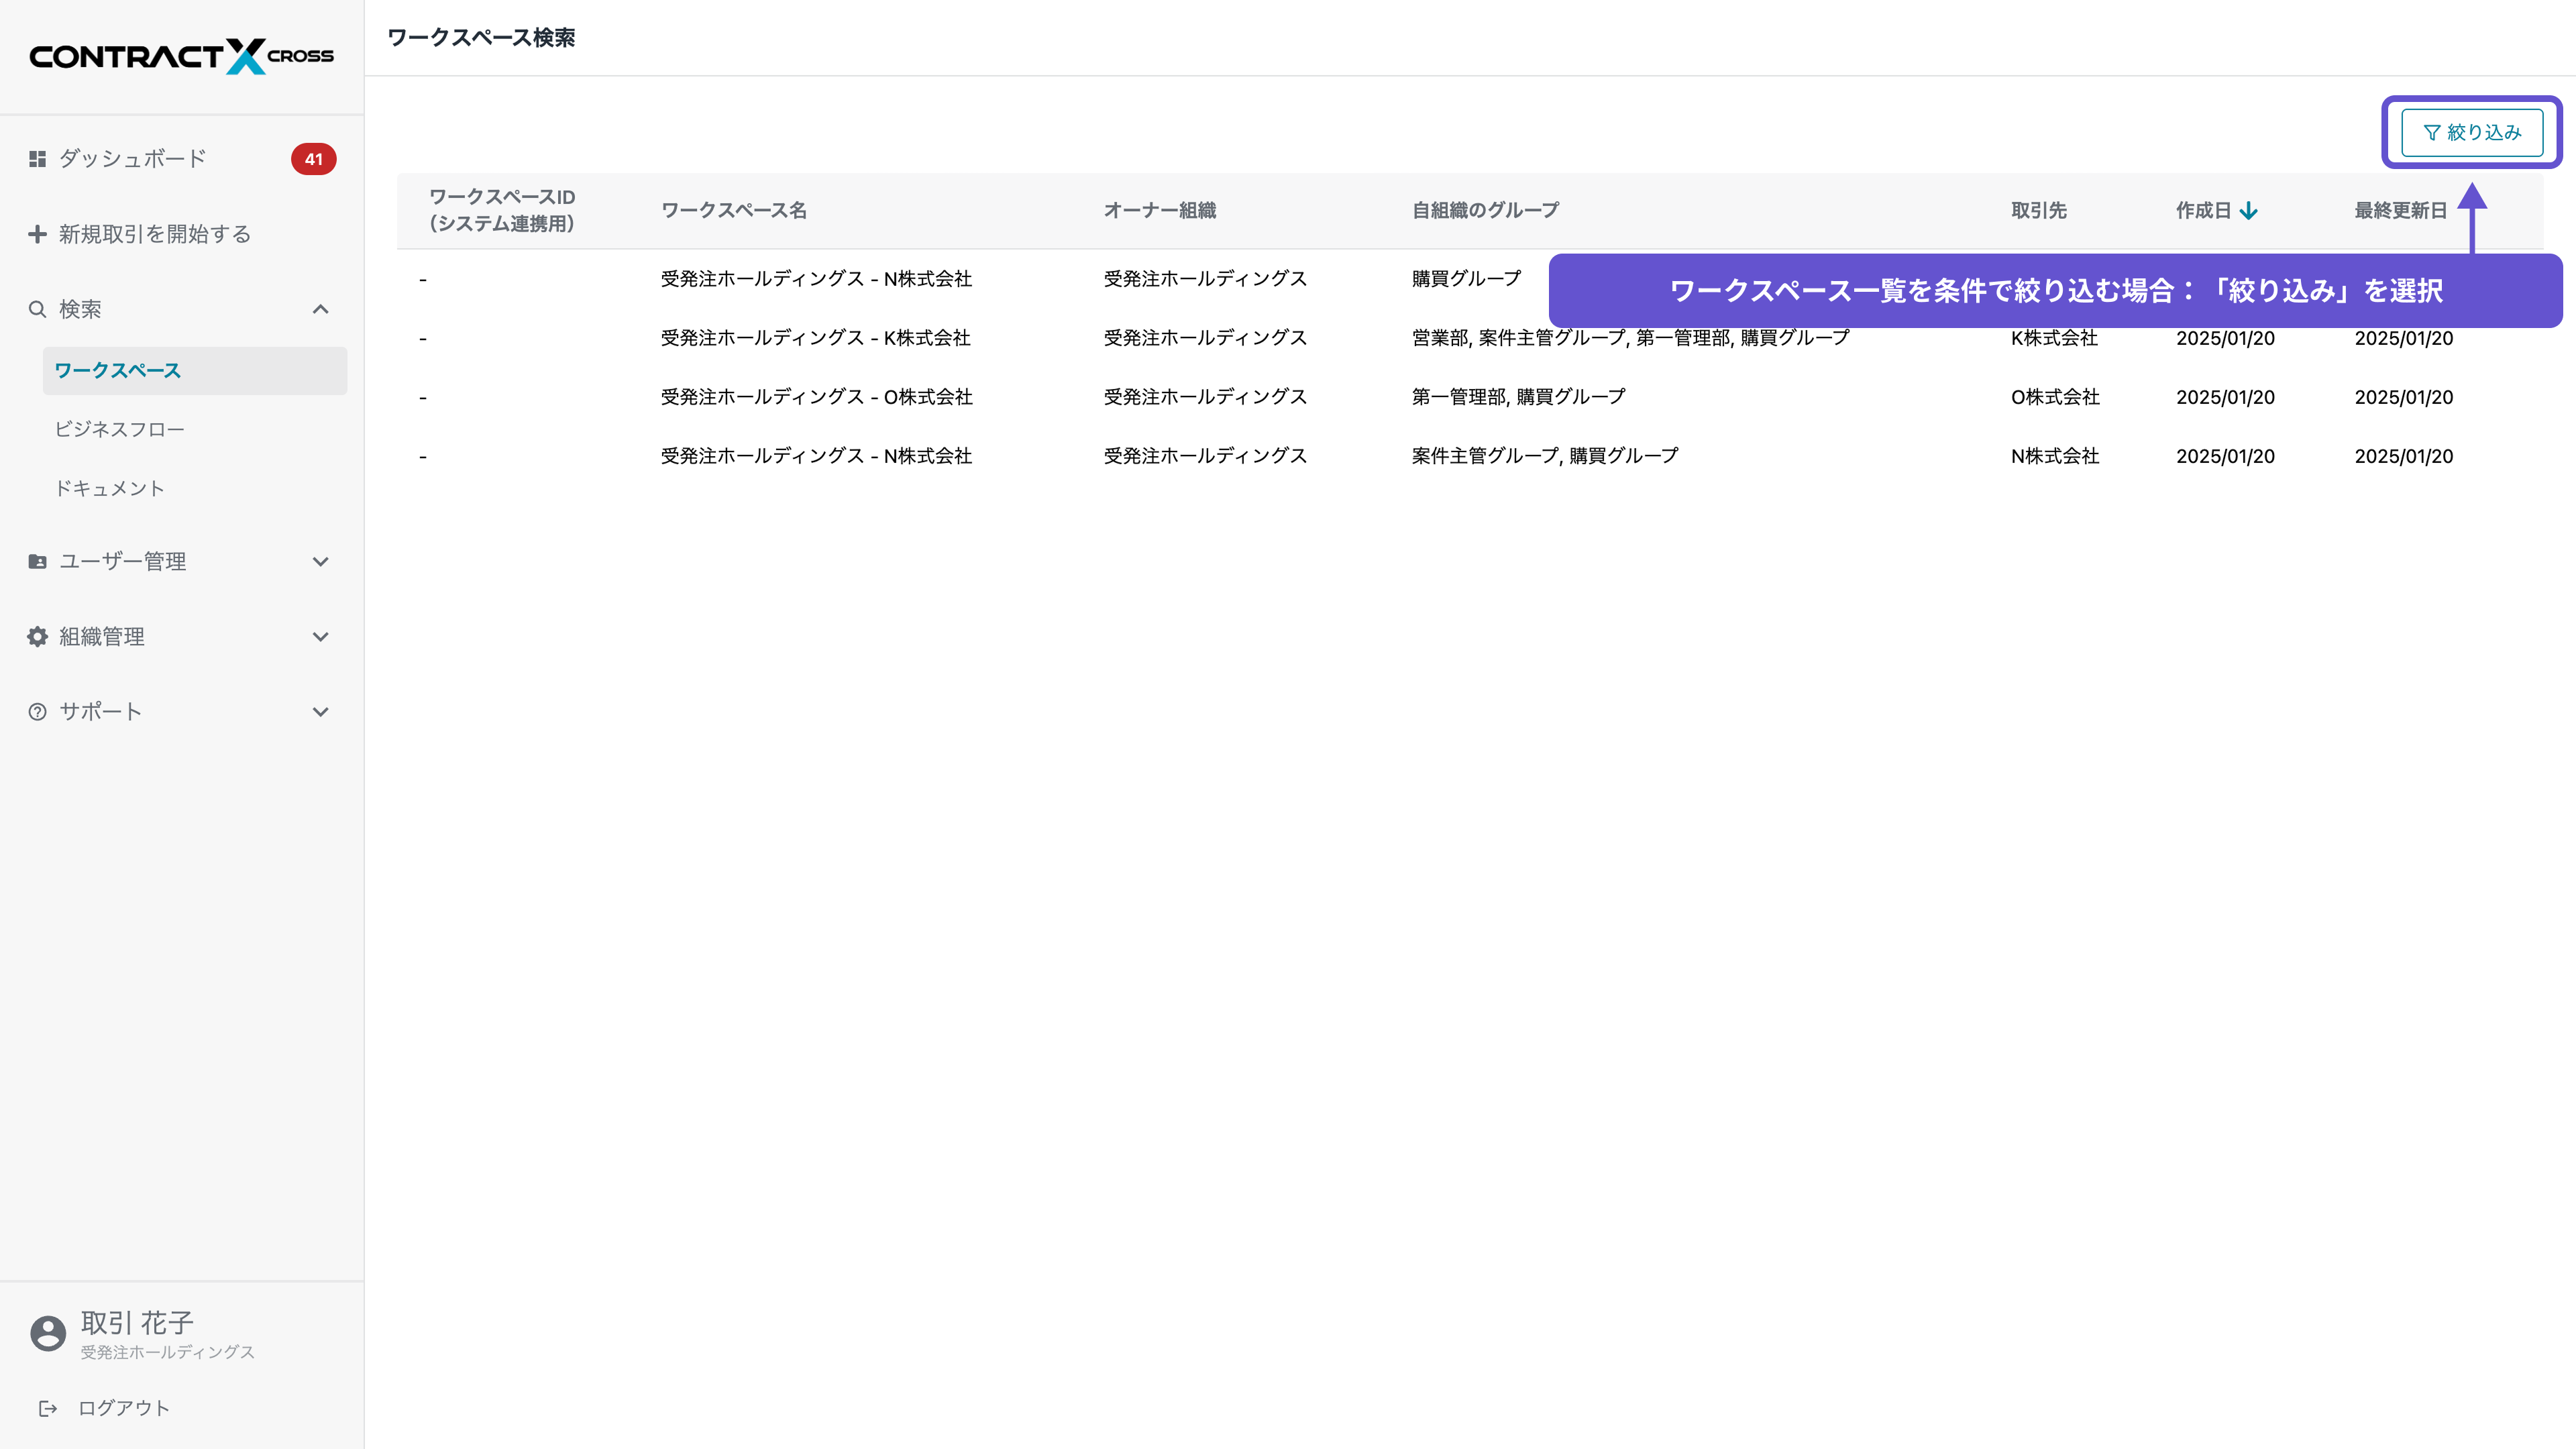
Task: Select the dashboard grid icon in the sidebar
Action: coord(36,158)
